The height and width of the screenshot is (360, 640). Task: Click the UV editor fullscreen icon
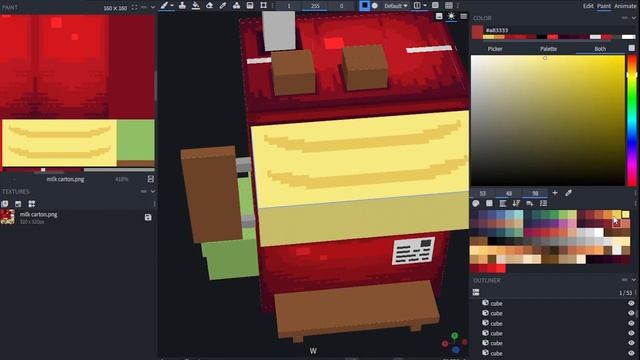tap(134, 7)
